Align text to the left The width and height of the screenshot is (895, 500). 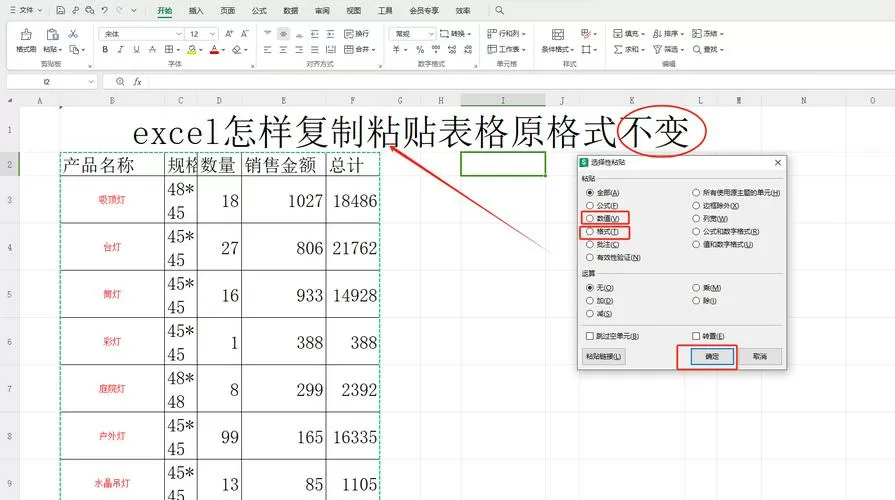[x=268, y=50]
